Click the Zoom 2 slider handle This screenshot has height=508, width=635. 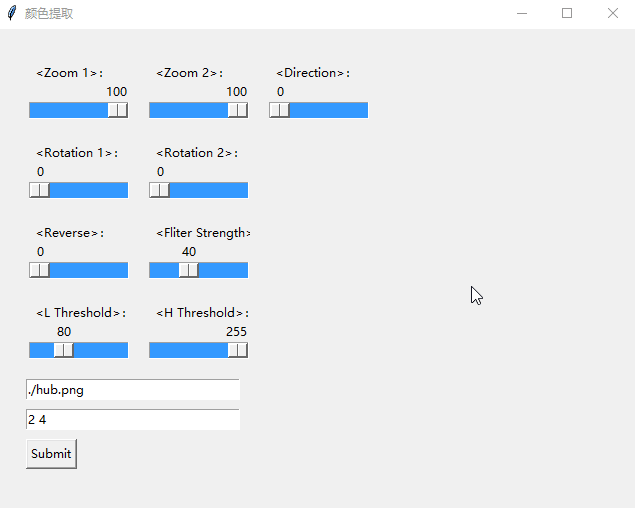[237, 110]
